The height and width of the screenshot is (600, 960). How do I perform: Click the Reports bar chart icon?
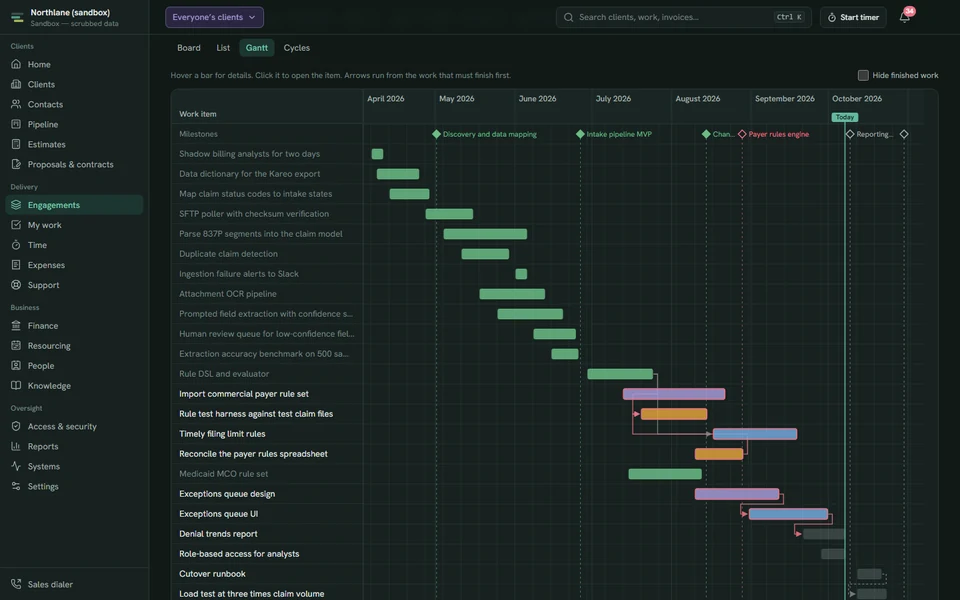click(x=16, y=446)
